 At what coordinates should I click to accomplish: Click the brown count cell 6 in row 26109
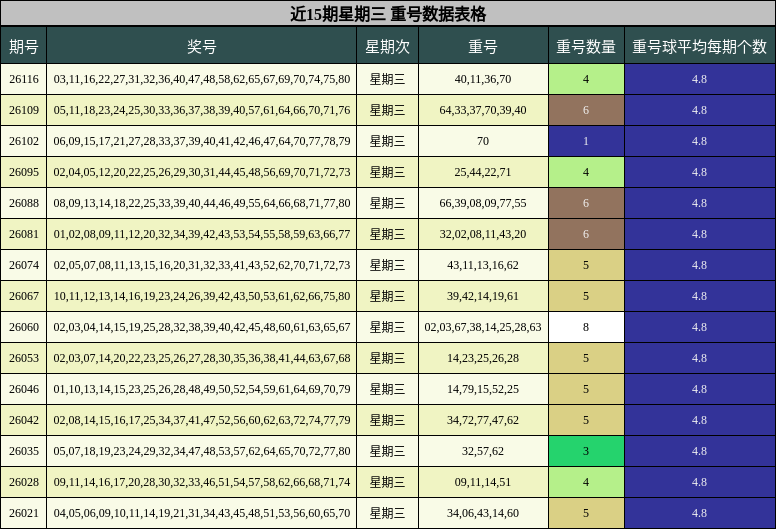pos(586,110)
